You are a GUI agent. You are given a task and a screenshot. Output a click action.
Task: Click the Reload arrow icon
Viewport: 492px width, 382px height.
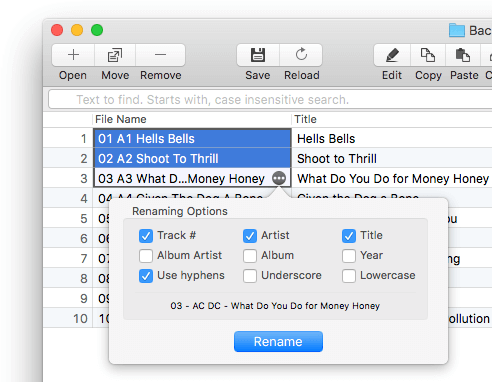(301, 54)
